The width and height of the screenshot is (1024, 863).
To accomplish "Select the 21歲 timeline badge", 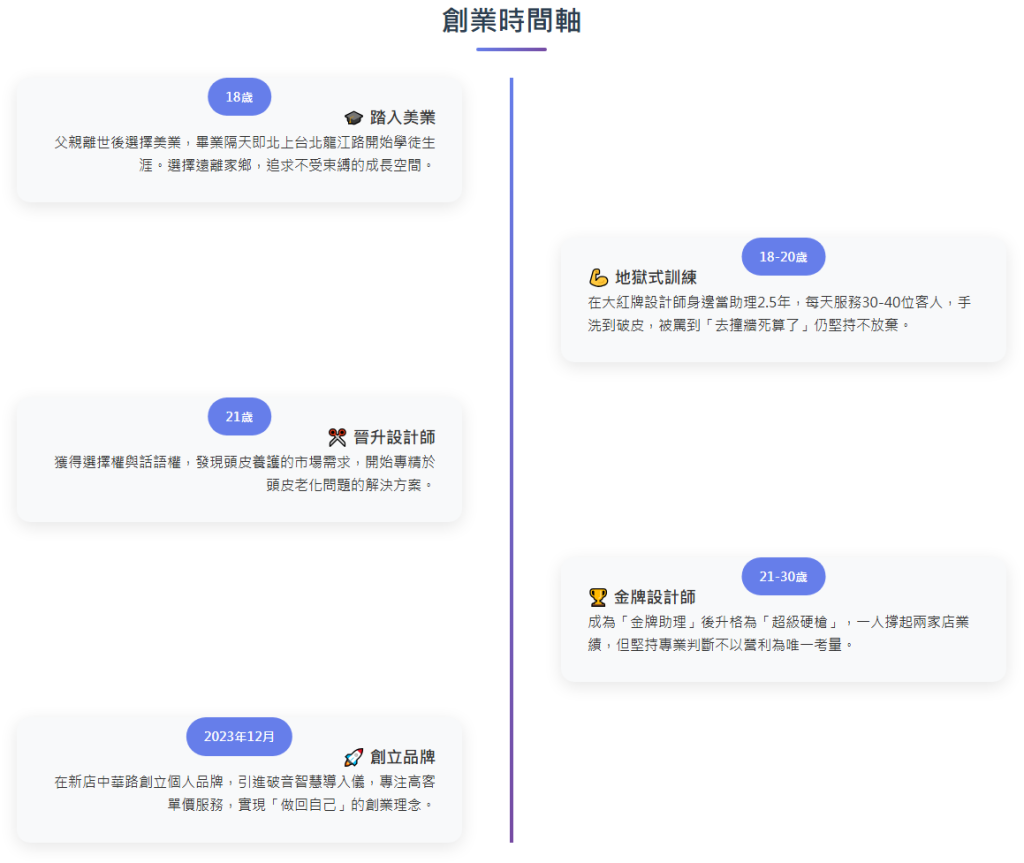I will pyautogui.click(x=239, y=417).
